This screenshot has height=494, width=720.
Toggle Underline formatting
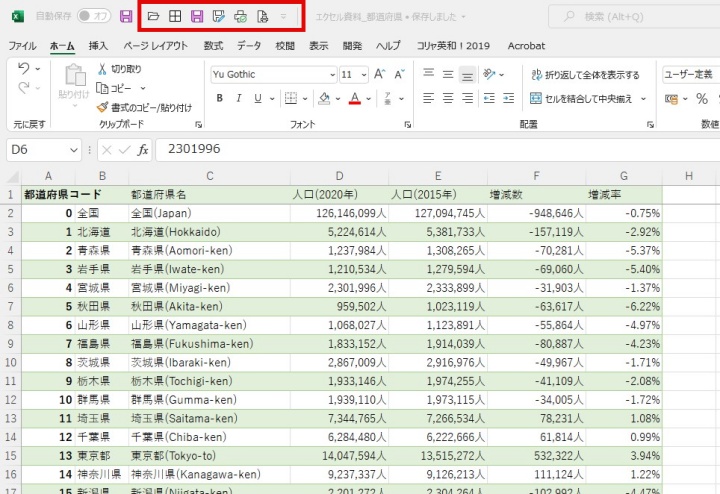point(258,98)
